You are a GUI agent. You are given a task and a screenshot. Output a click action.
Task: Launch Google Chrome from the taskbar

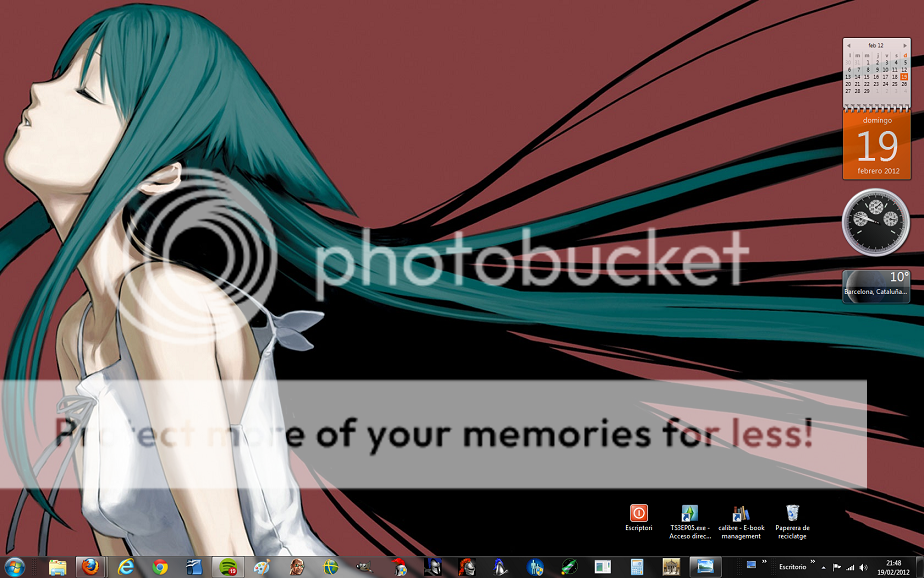pos(160,567)
